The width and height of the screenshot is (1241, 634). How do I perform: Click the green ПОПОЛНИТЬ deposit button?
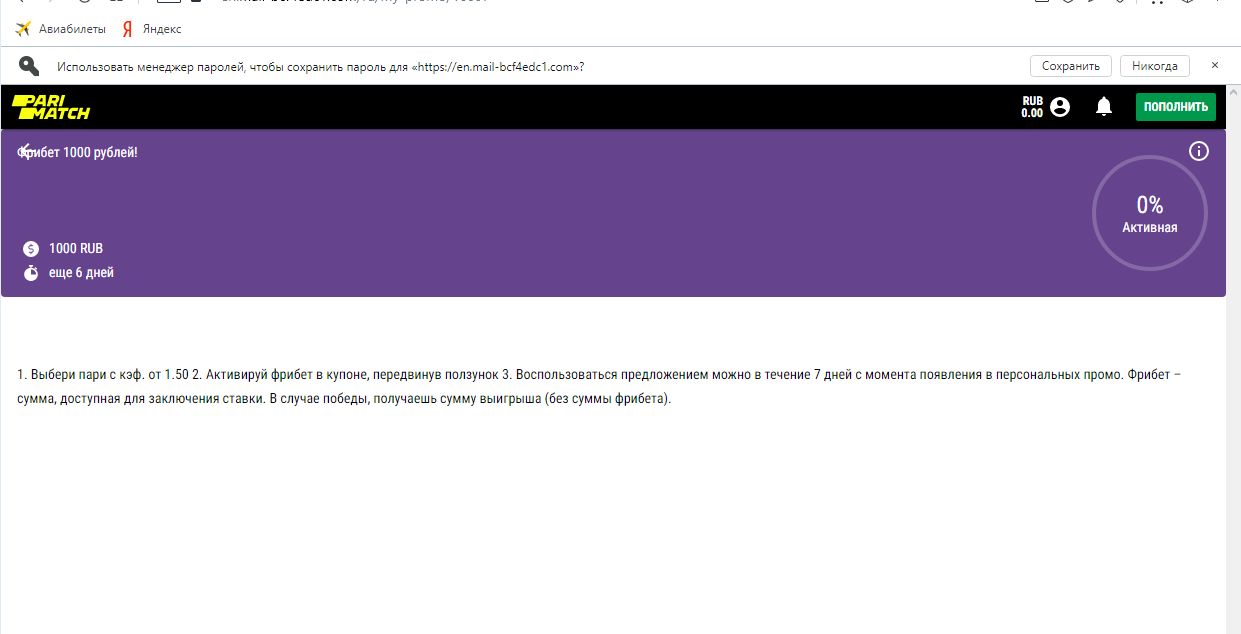[x=1176, y=107]
